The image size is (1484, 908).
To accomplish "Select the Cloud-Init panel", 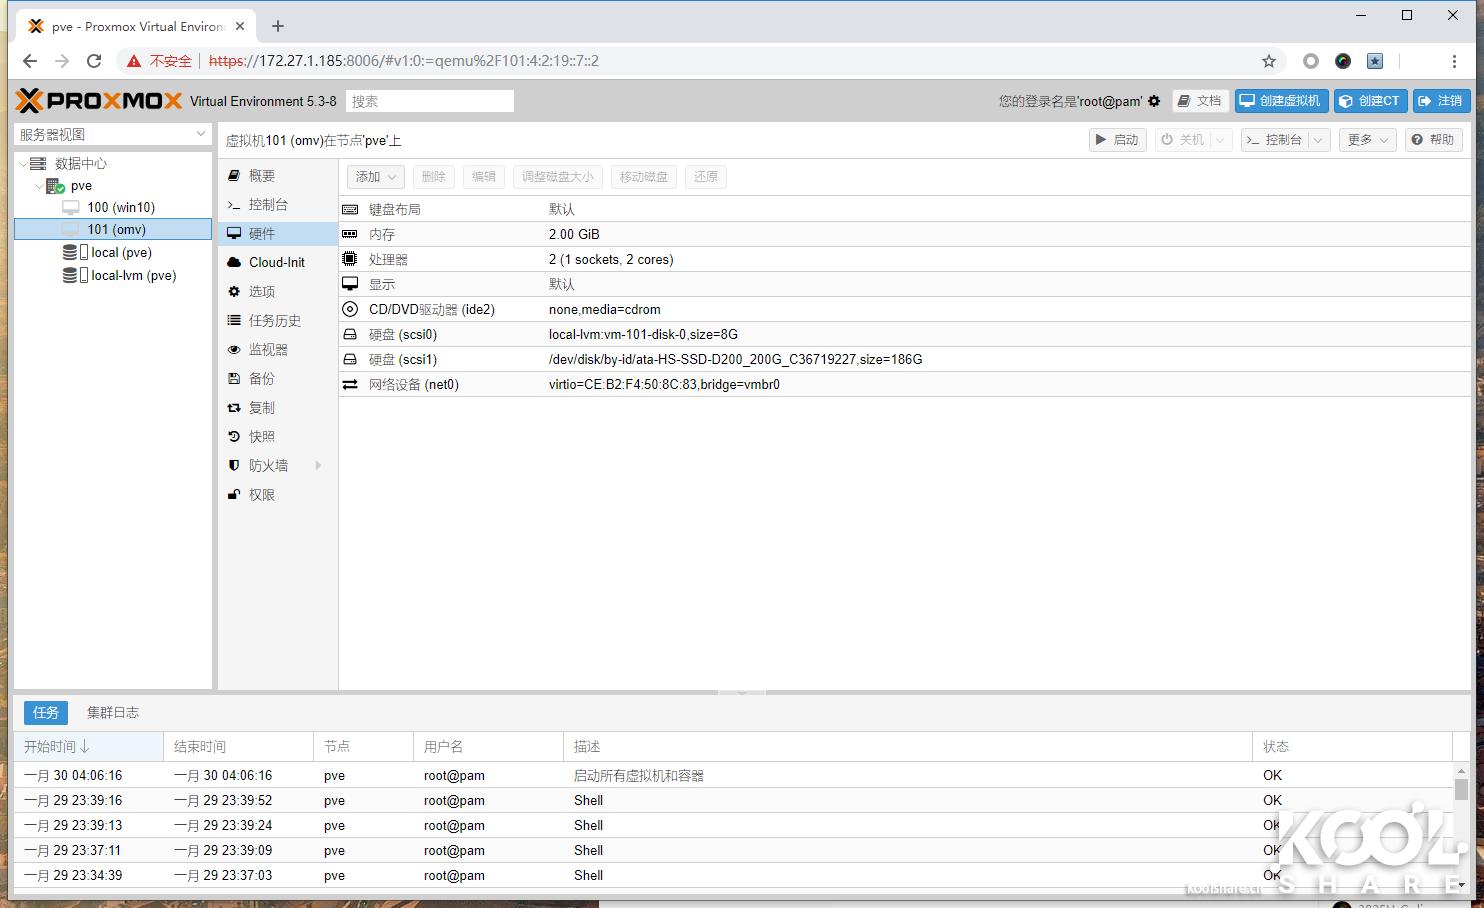I will [x=275, y=262].
